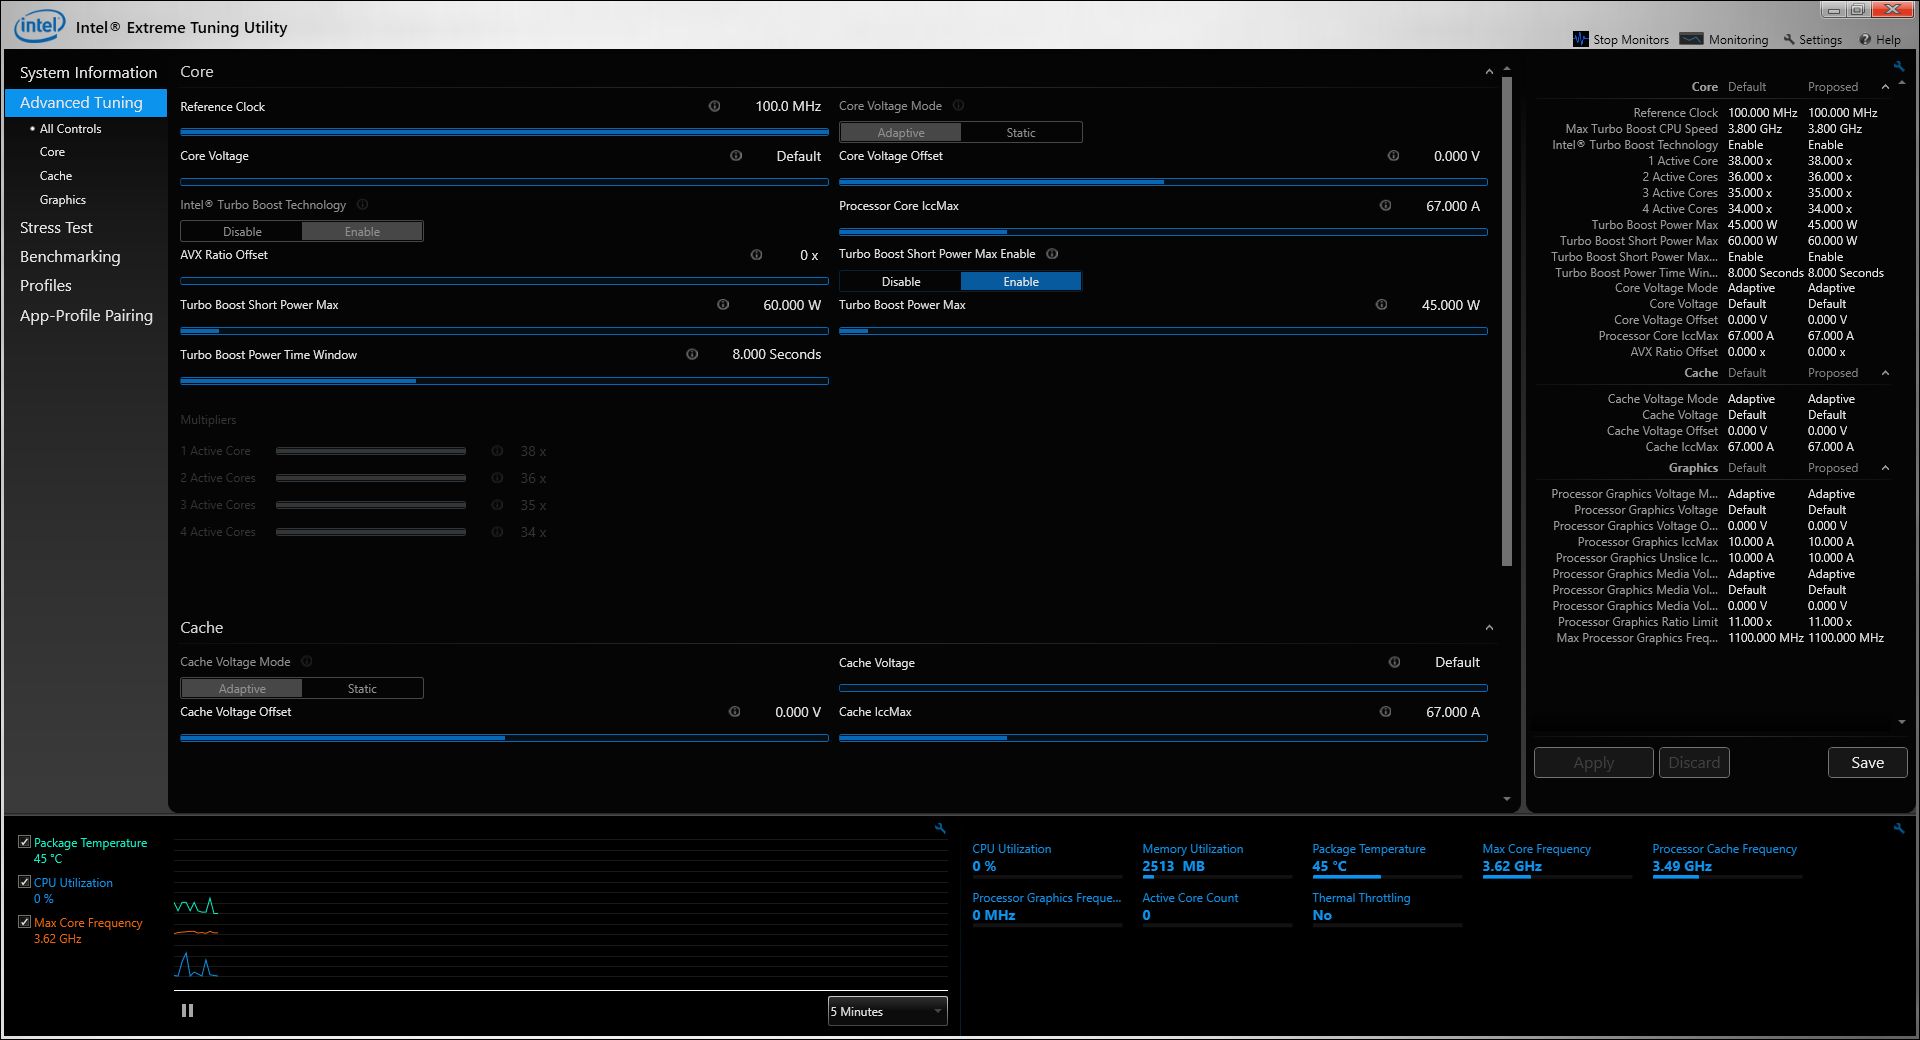The width and height of the screenshot is (1920, 1040).
Task: Open proposed settings panel wrench icon
Action: click(1899, 66)
